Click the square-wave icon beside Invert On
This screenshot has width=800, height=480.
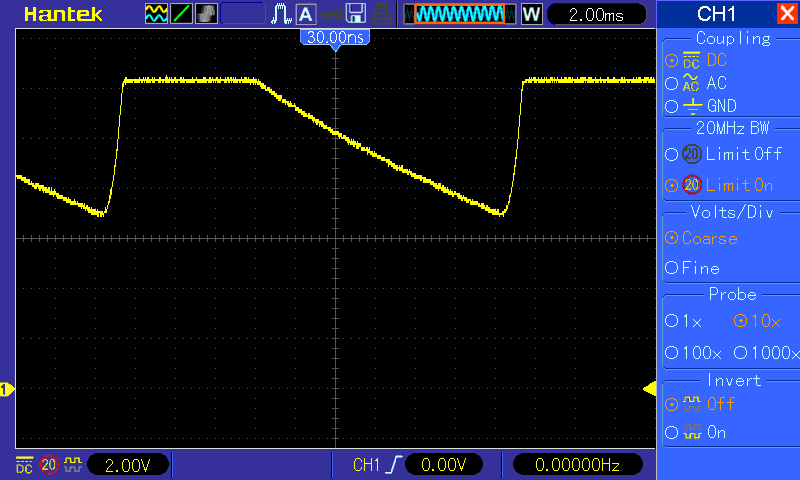click(692, 432)
